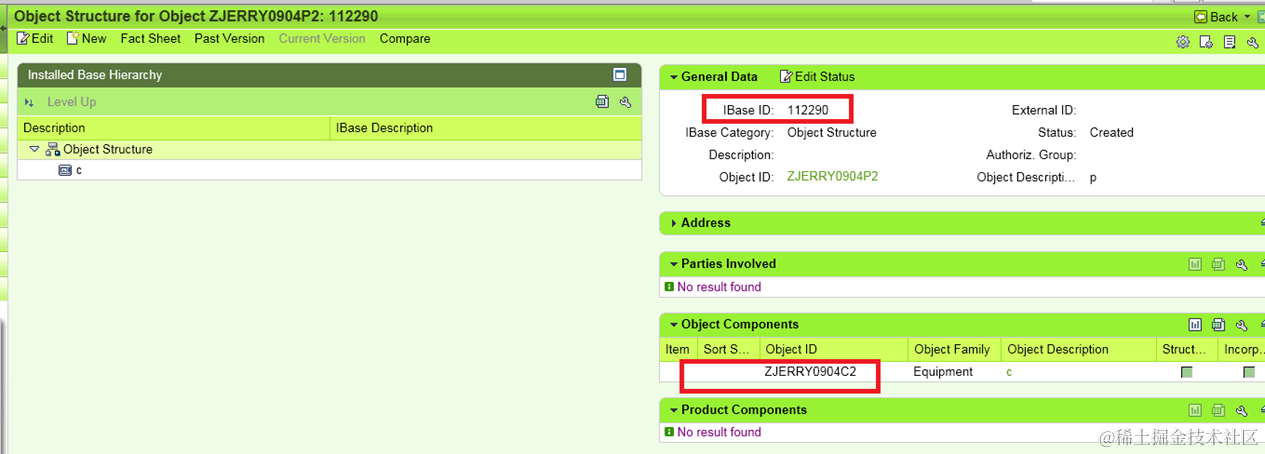Sort by Object ID column header
Viewport: 1265px width, 454px height.
point(834,349)
